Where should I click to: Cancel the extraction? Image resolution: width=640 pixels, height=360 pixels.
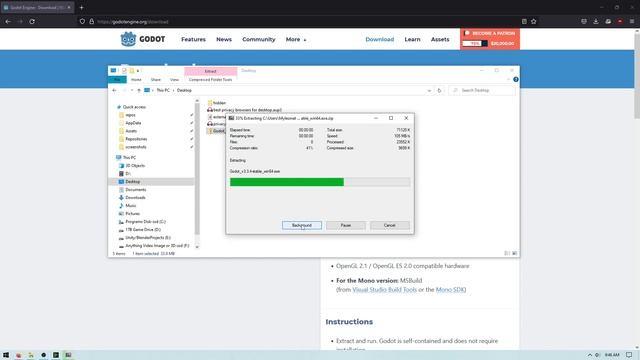[x=390, y=225]
